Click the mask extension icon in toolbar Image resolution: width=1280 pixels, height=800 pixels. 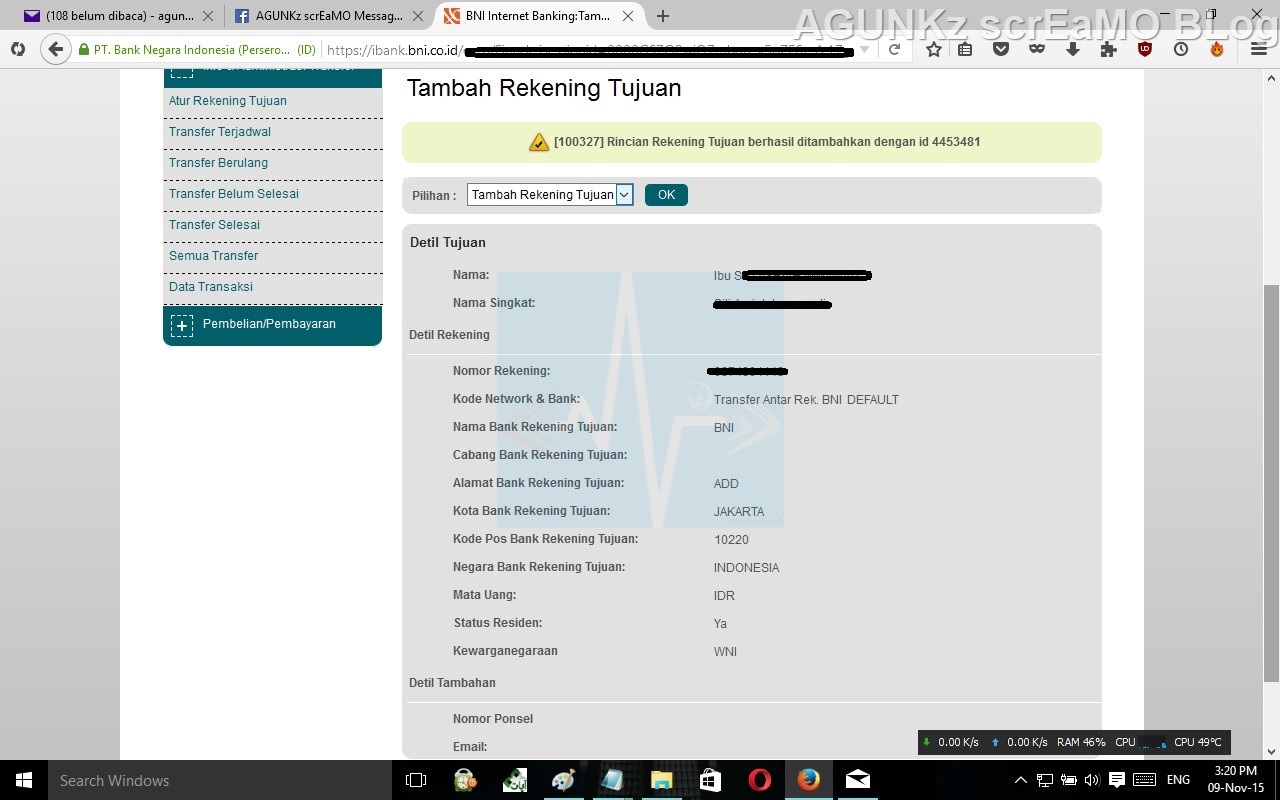tap(1037, 49)
